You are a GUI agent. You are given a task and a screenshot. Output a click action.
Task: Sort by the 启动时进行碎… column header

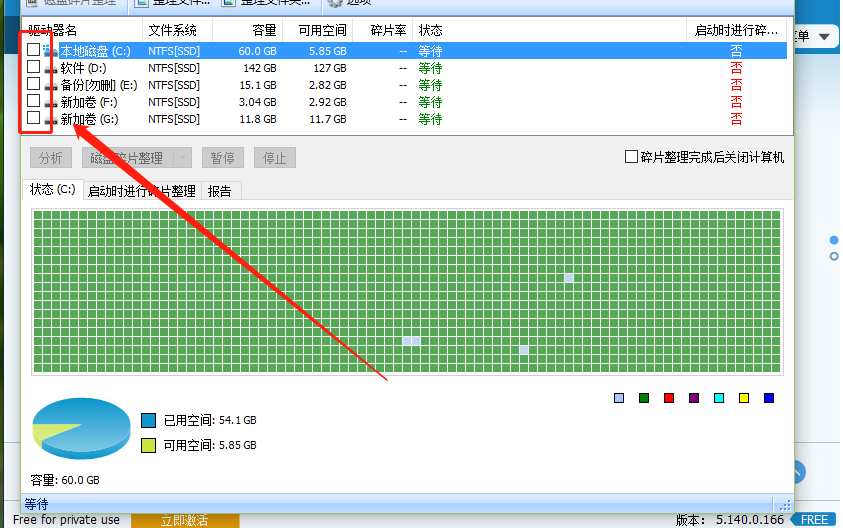point(737,30)
